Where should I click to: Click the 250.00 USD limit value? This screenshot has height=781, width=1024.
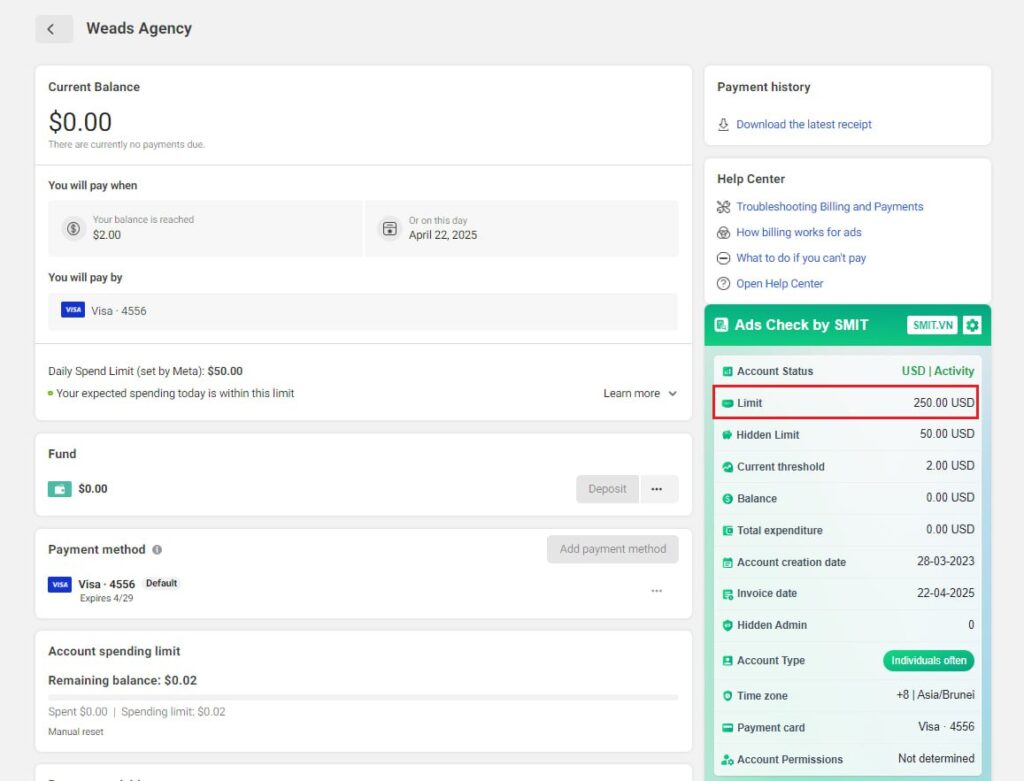coord(944,403)
